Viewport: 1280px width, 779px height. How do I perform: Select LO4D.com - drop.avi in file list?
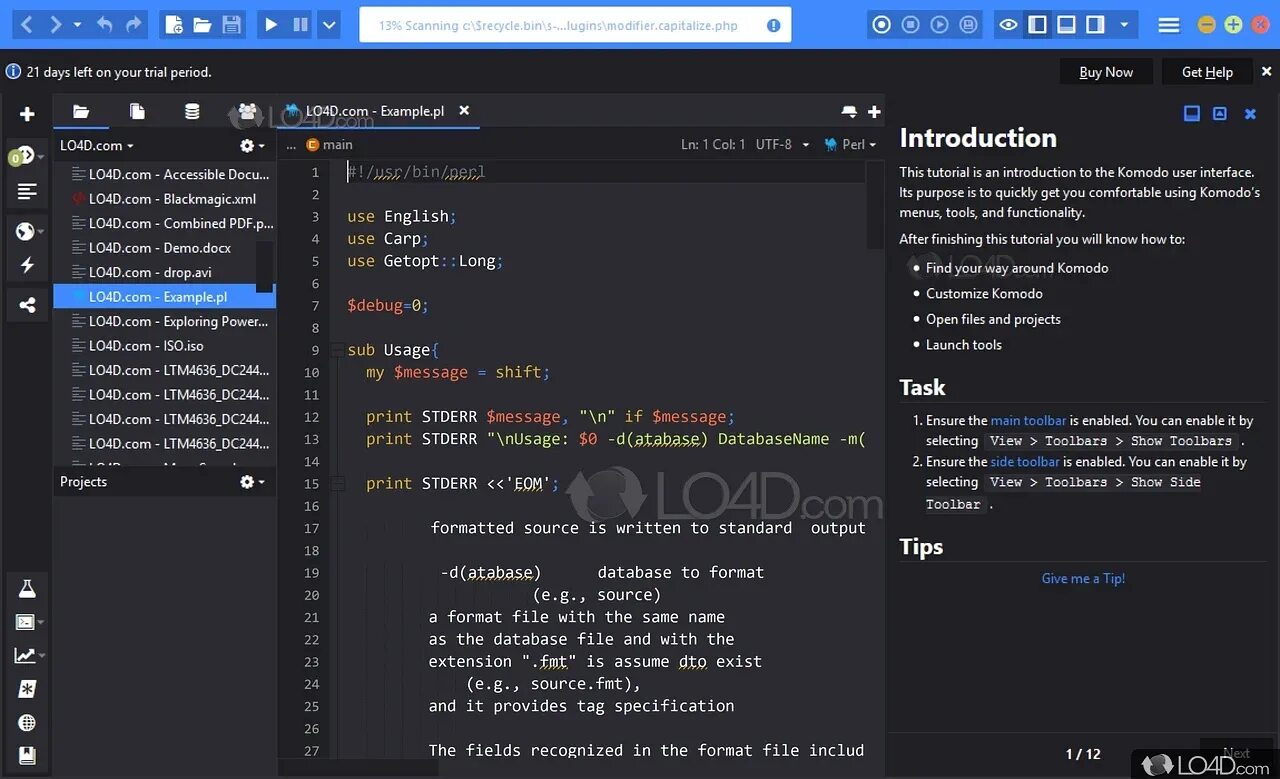coord(150,272)
